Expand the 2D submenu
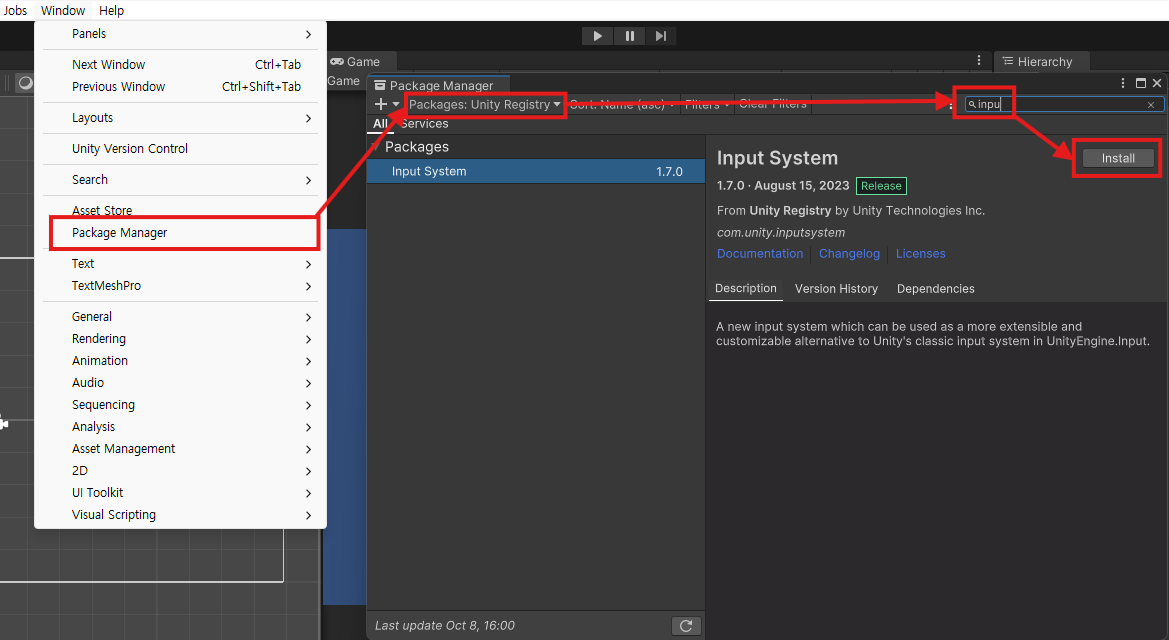1169x640 pixels. click(180, 471)
